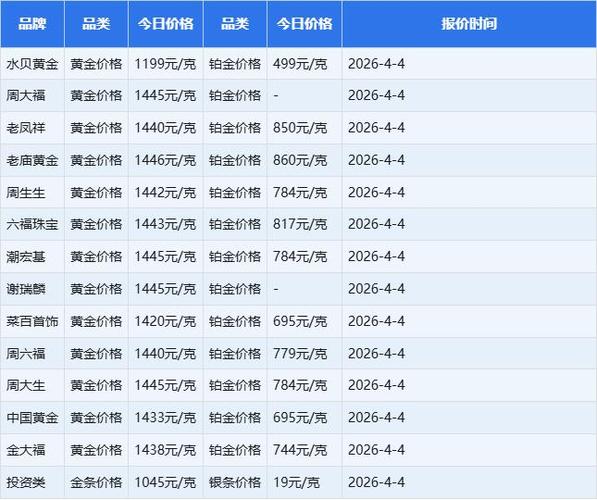Click 菜百首饰's 695元/克 platinum price

(x=300, y=321)
